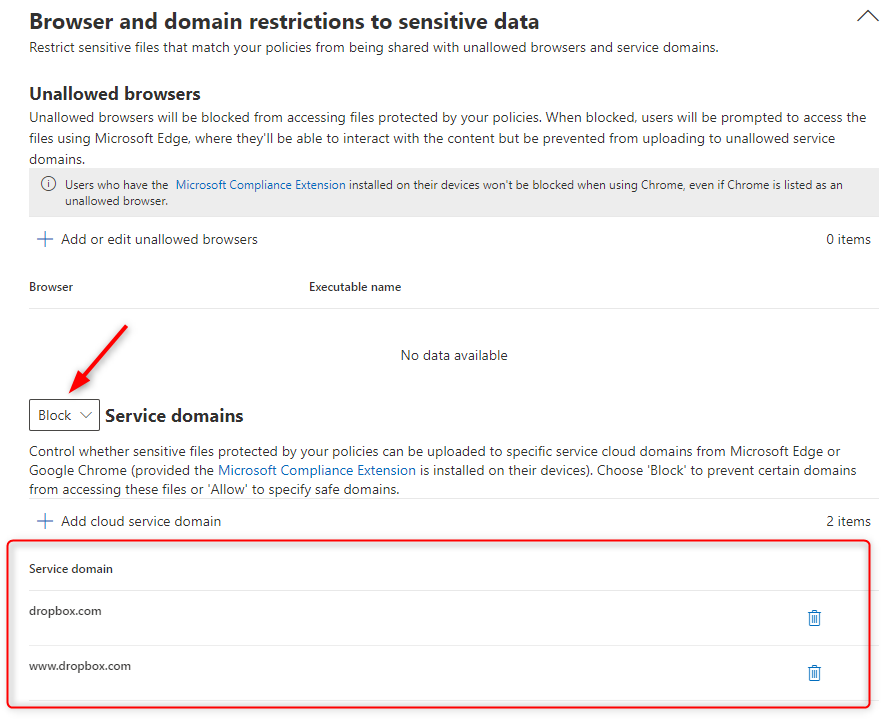Click the 'Add cloud service domain' label

(x=141, y=521)
